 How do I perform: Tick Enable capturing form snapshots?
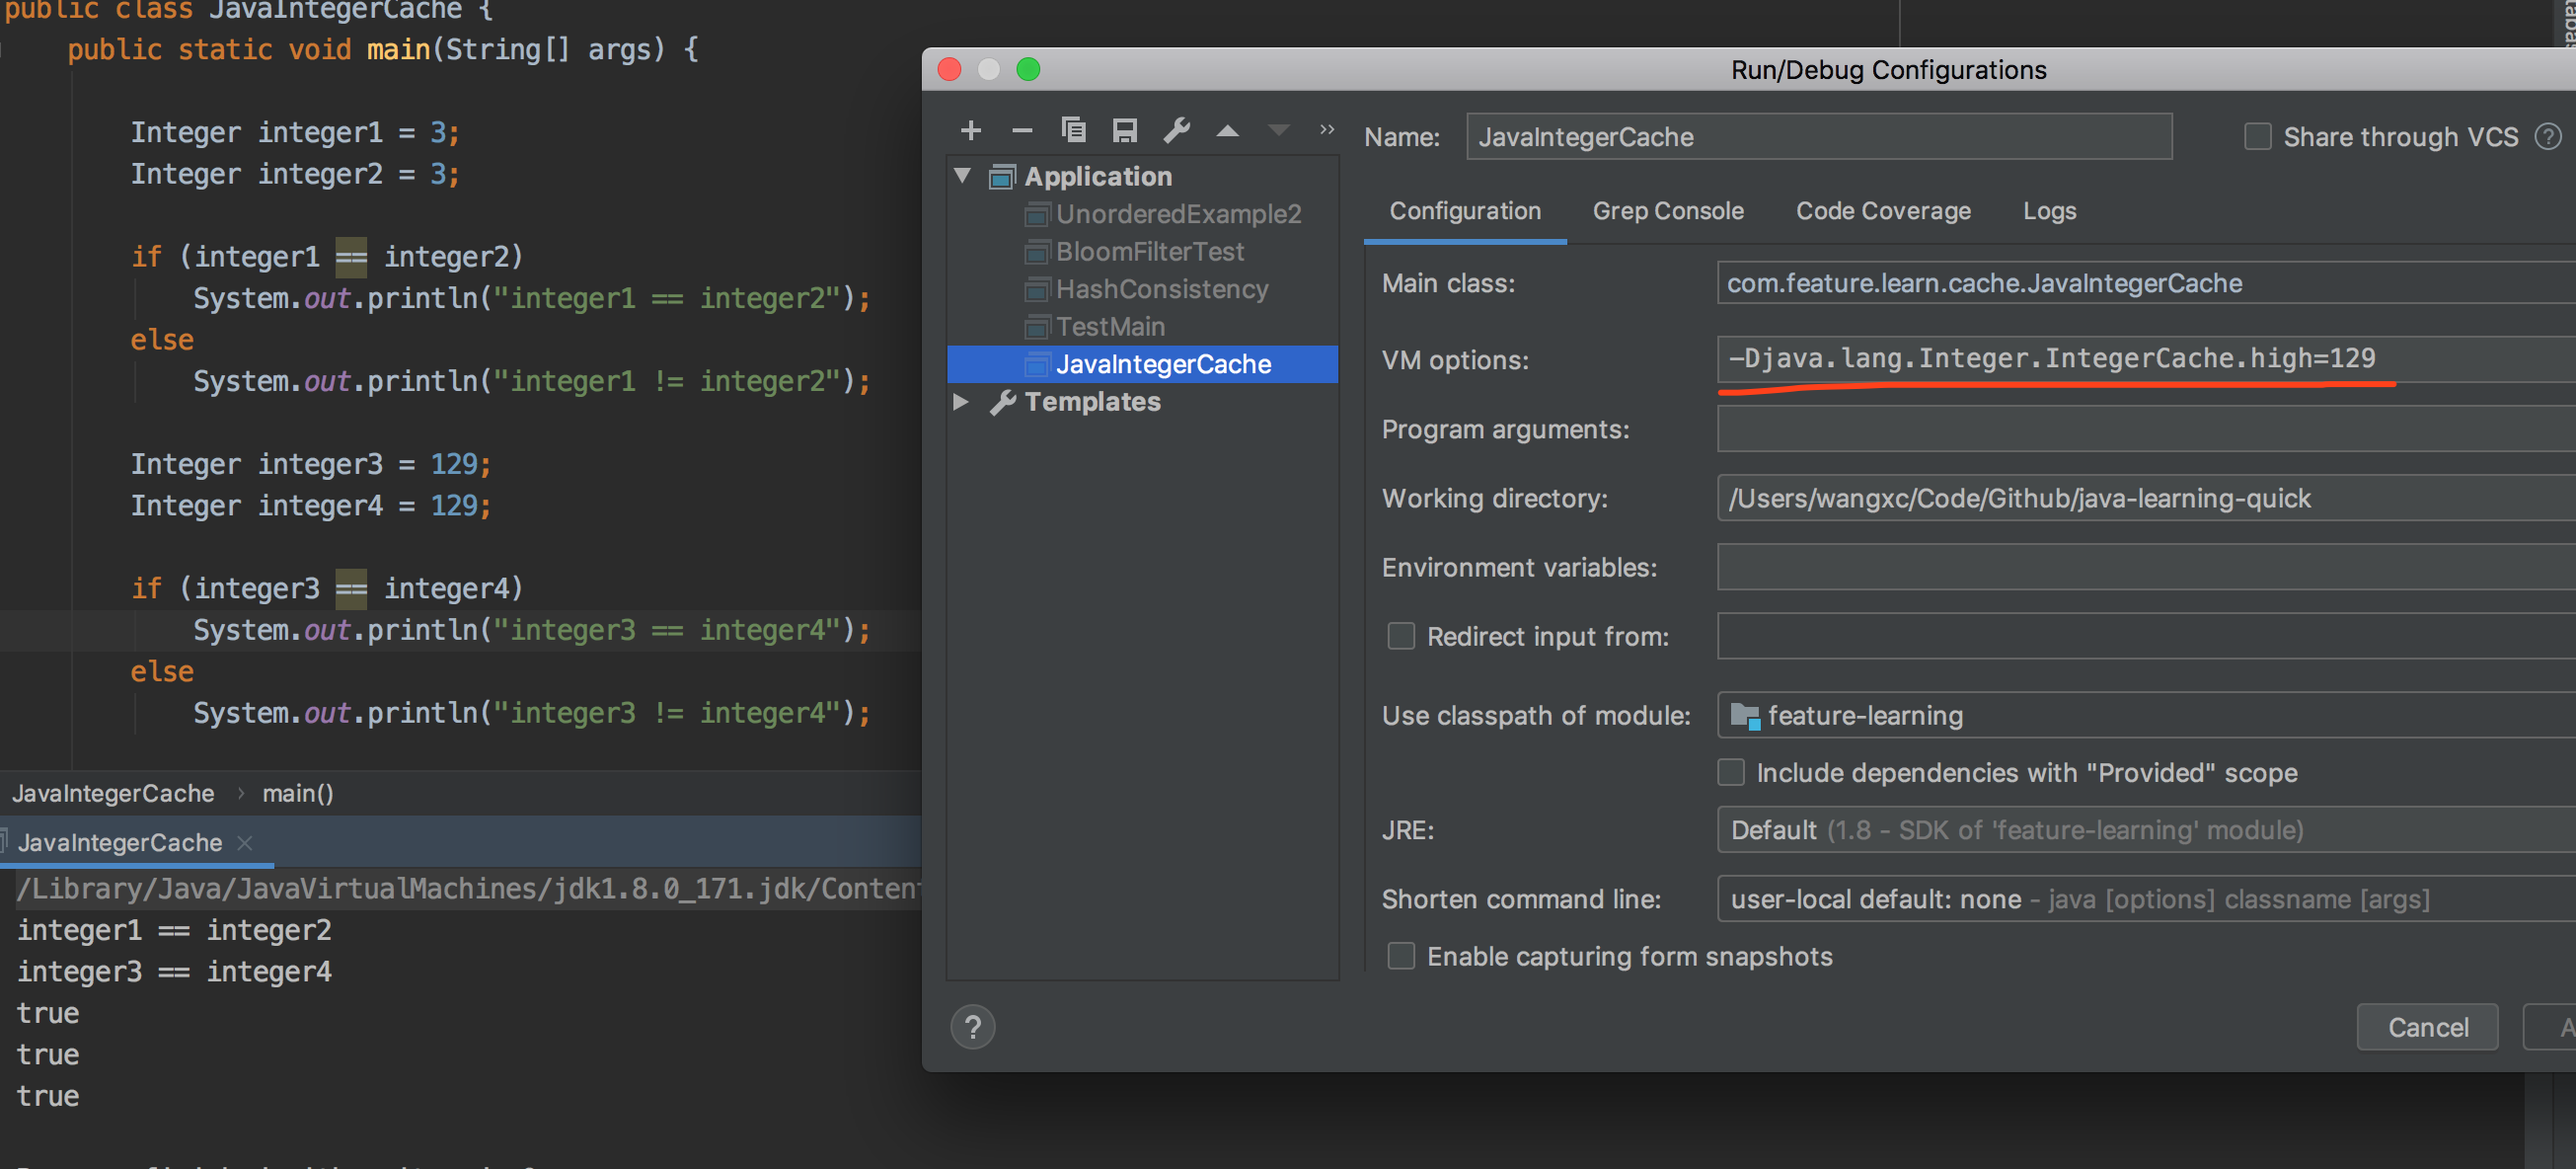click(1401, 956)
